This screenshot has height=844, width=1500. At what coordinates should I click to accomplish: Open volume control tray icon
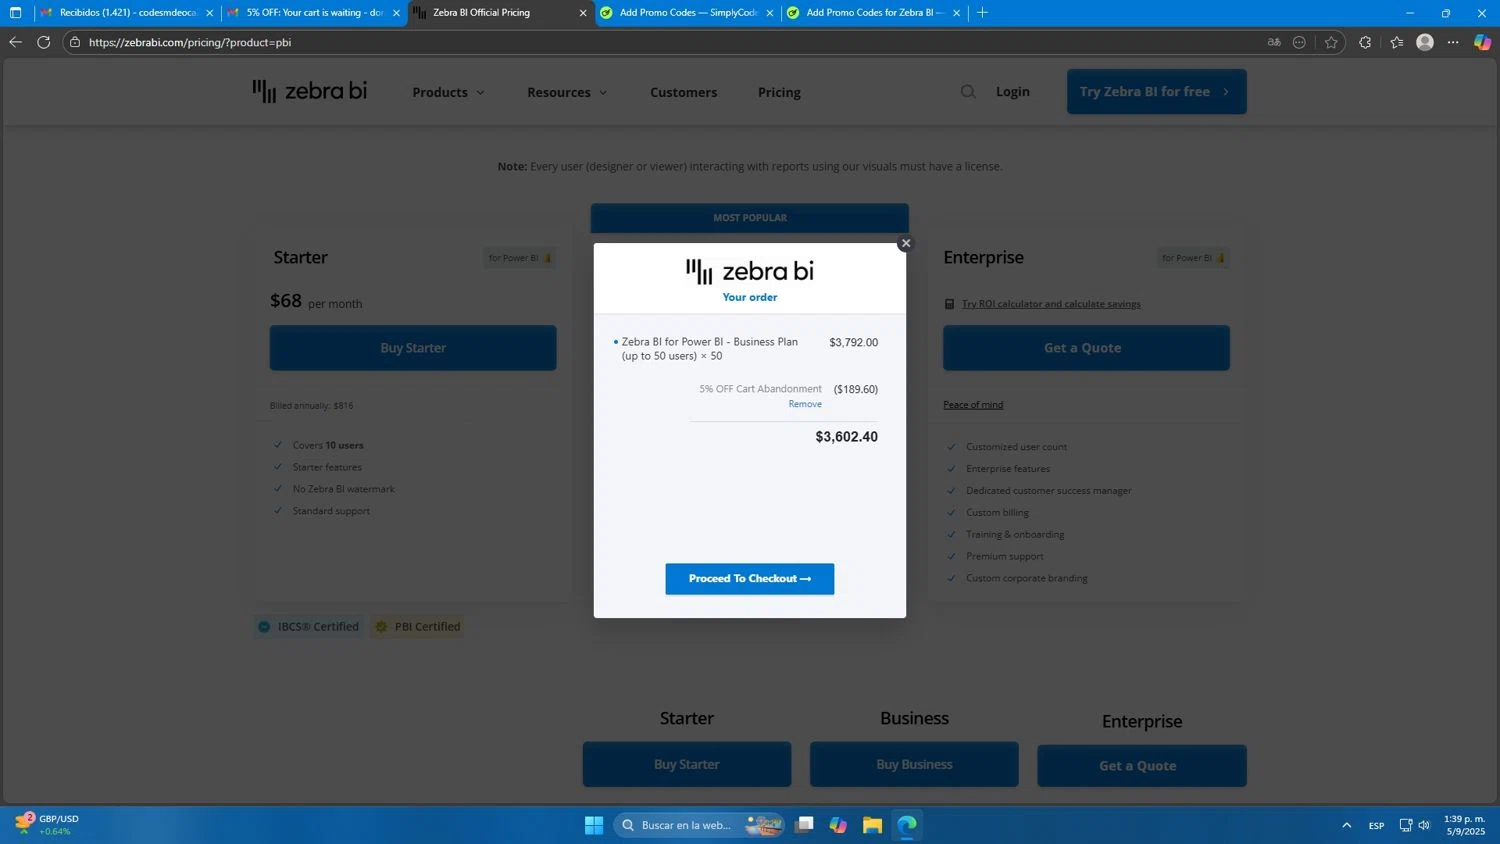(x=1424, y=825)
